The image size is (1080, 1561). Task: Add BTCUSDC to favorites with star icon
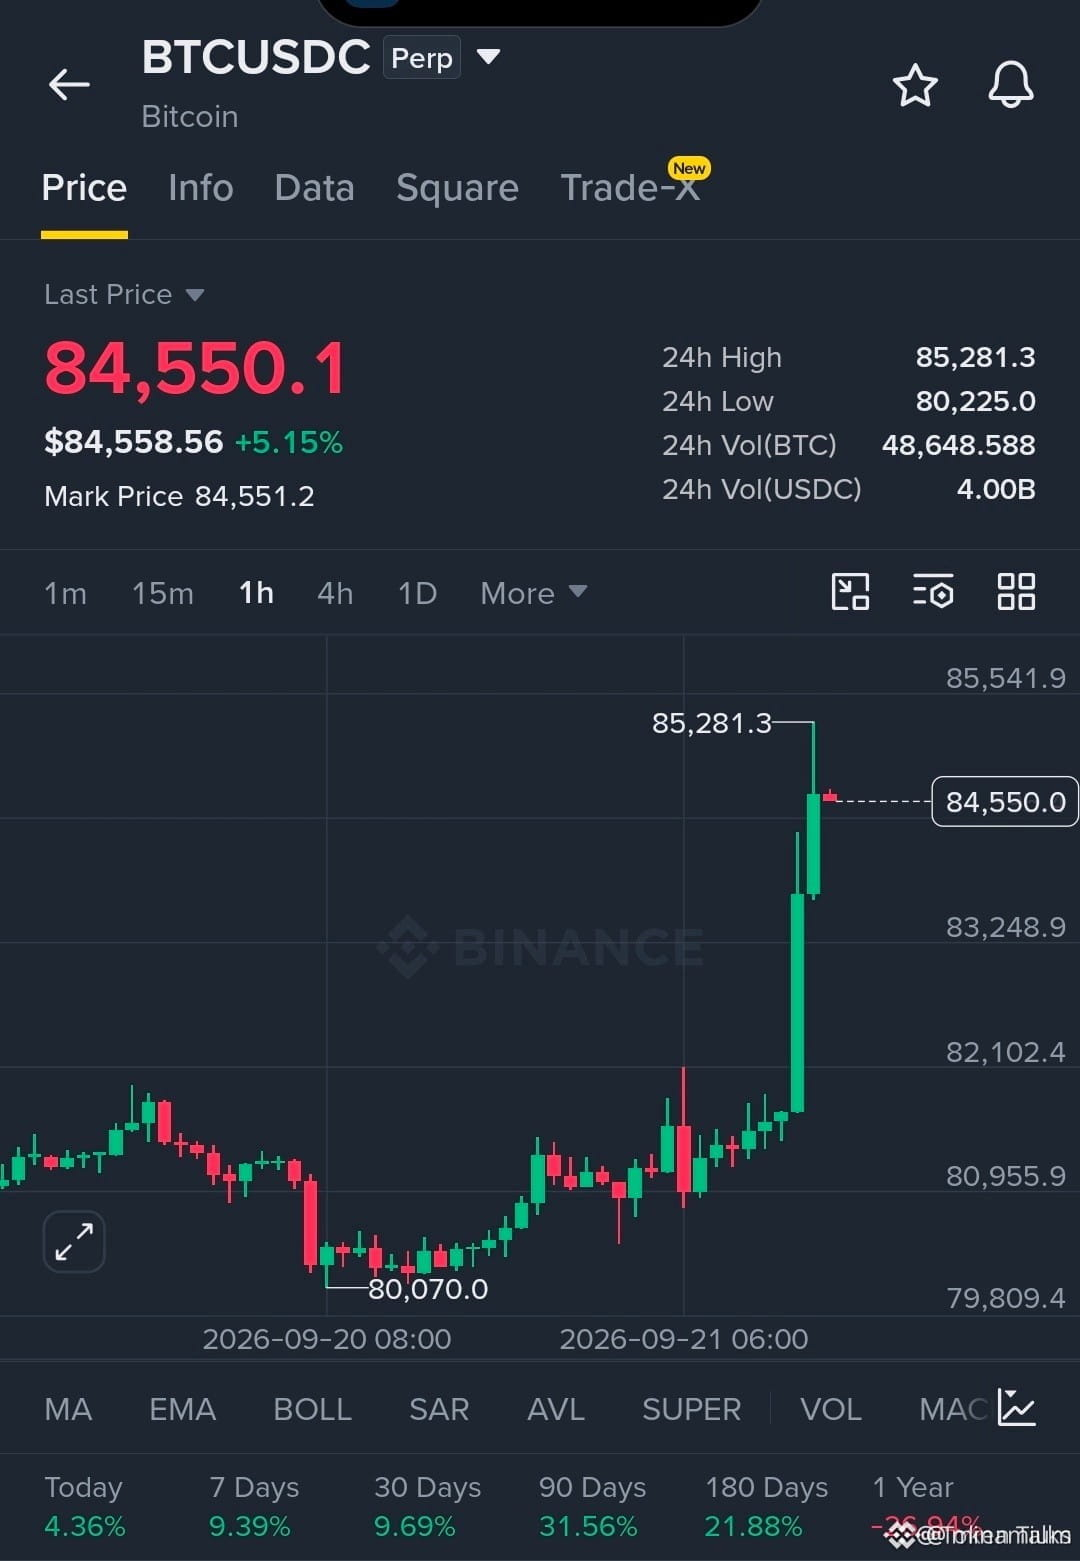click(915, 85)
